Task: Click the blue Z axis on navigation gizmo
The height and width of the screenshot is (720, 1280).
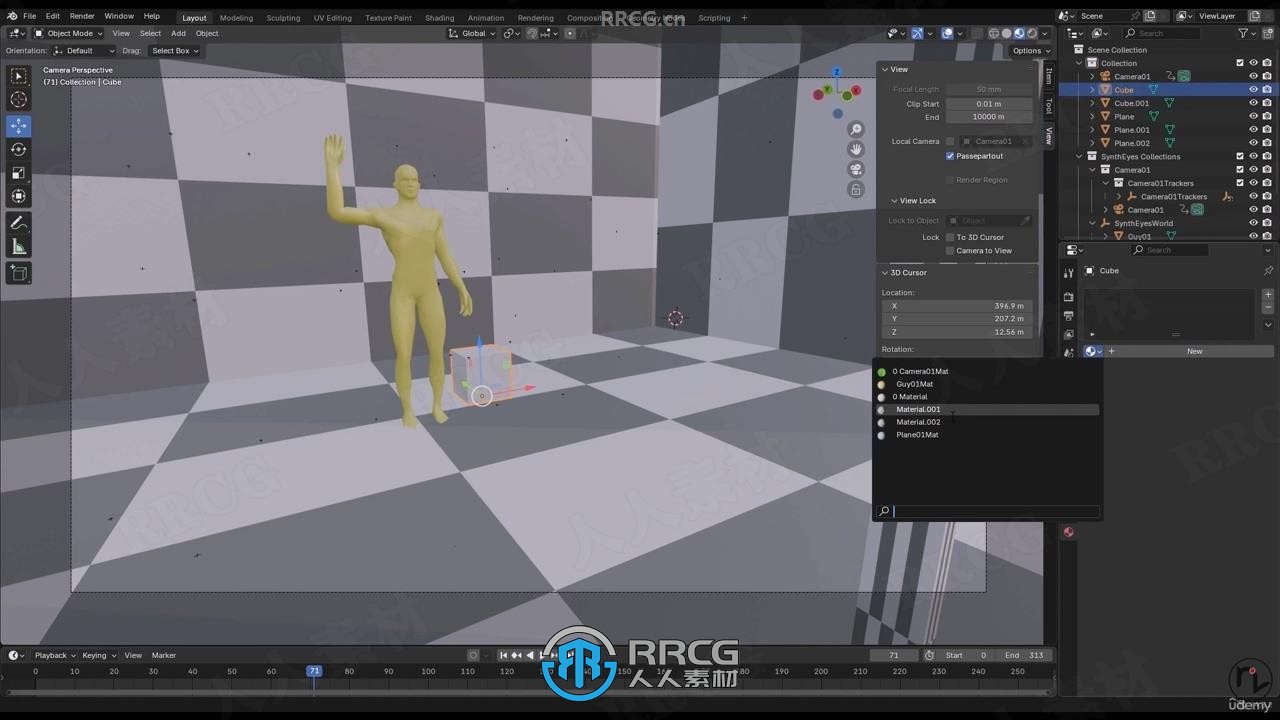Action: tap(837, 72)
